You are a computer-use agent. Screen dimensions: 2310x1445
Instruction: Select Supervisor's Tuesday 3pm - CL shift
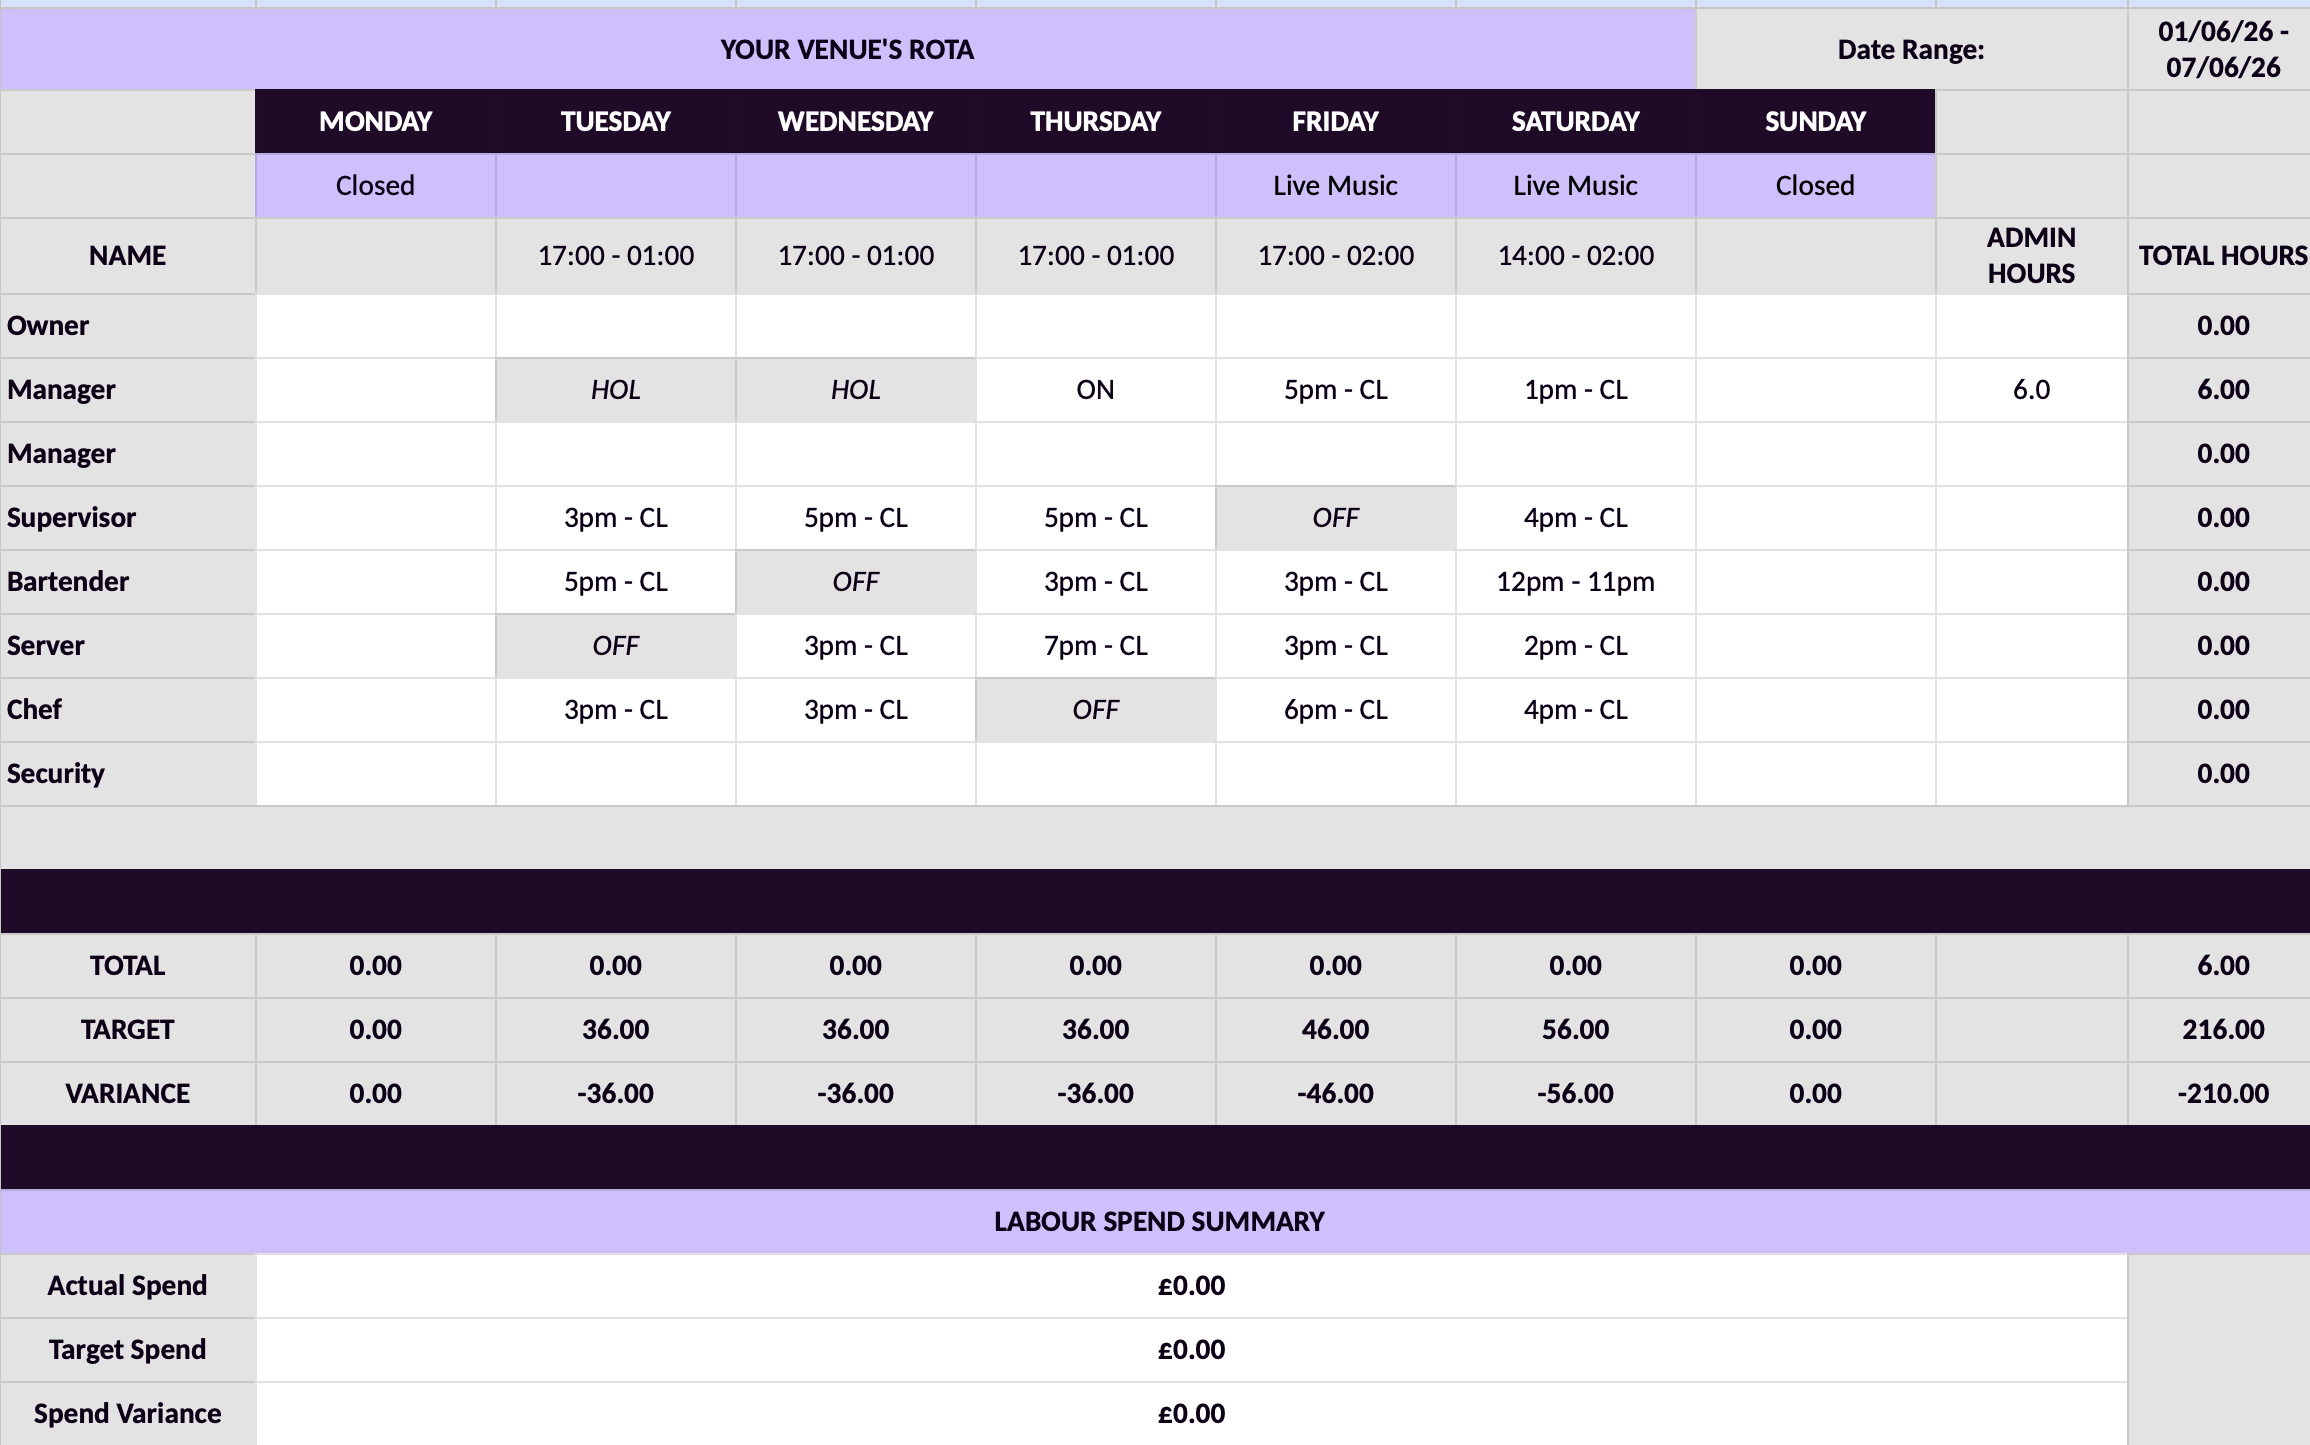click(x=616, y=518)
